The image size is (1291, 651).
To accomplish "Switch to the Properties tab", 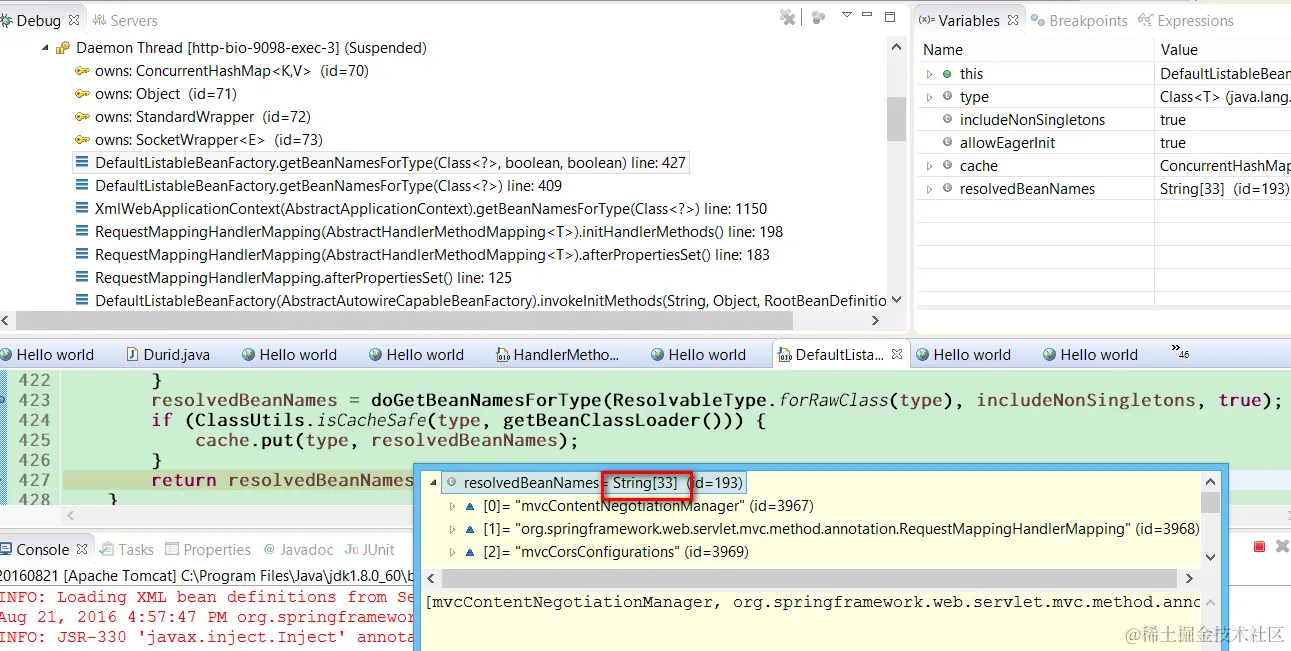I will (208, 549).
